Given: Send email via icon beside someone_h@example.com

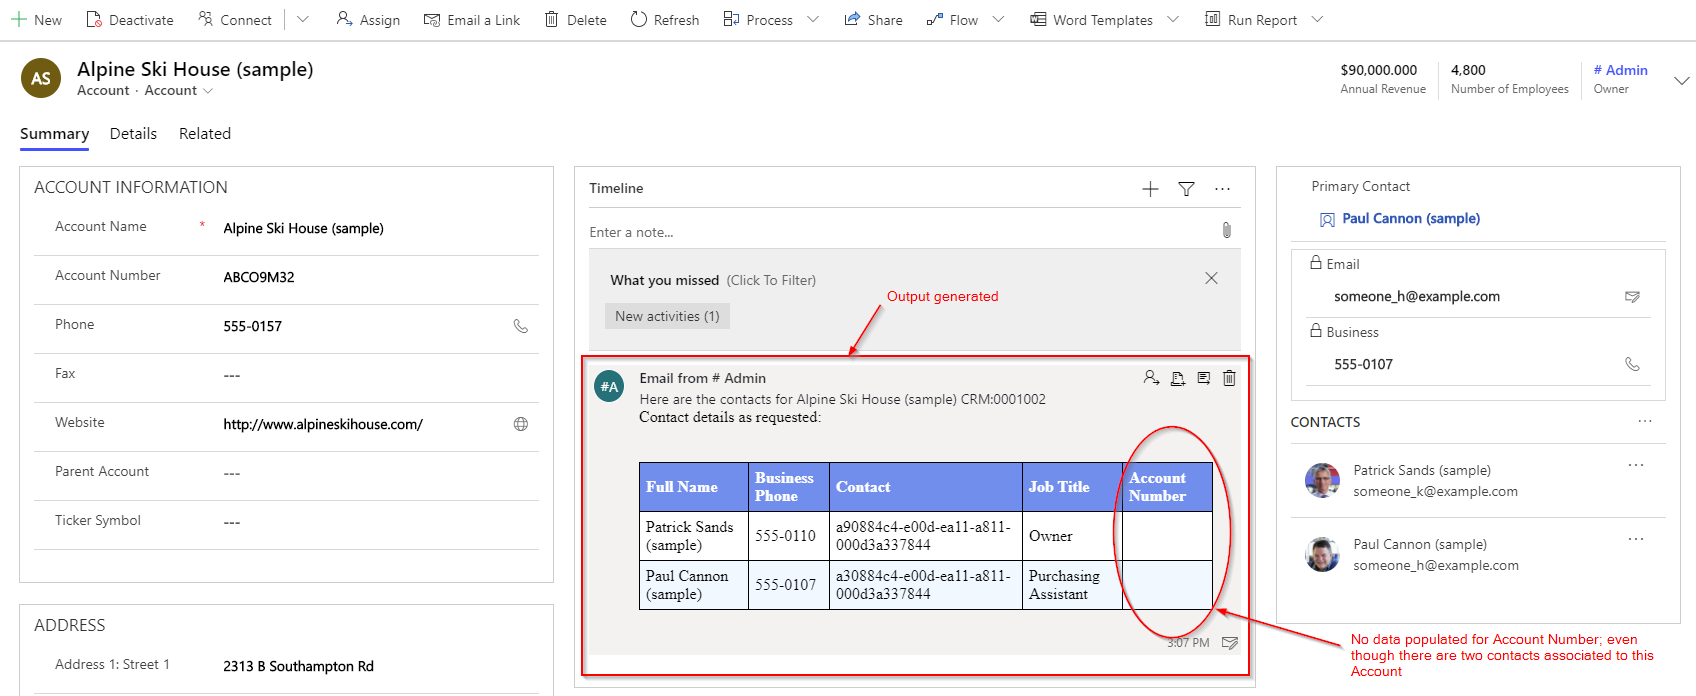Looking at the screenshot, I should point(1632,297).
